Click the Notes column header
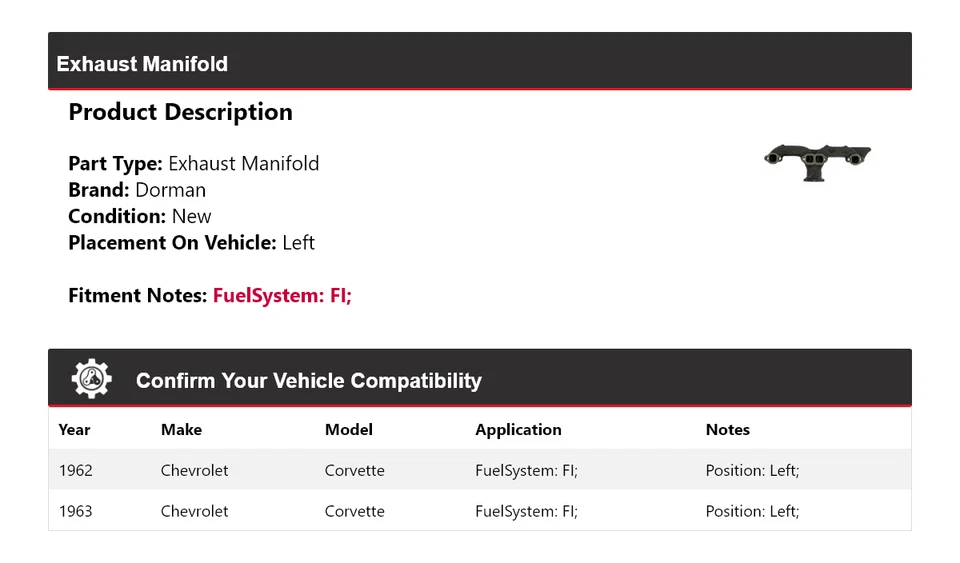The image size is (960, 563). [727, 430]
